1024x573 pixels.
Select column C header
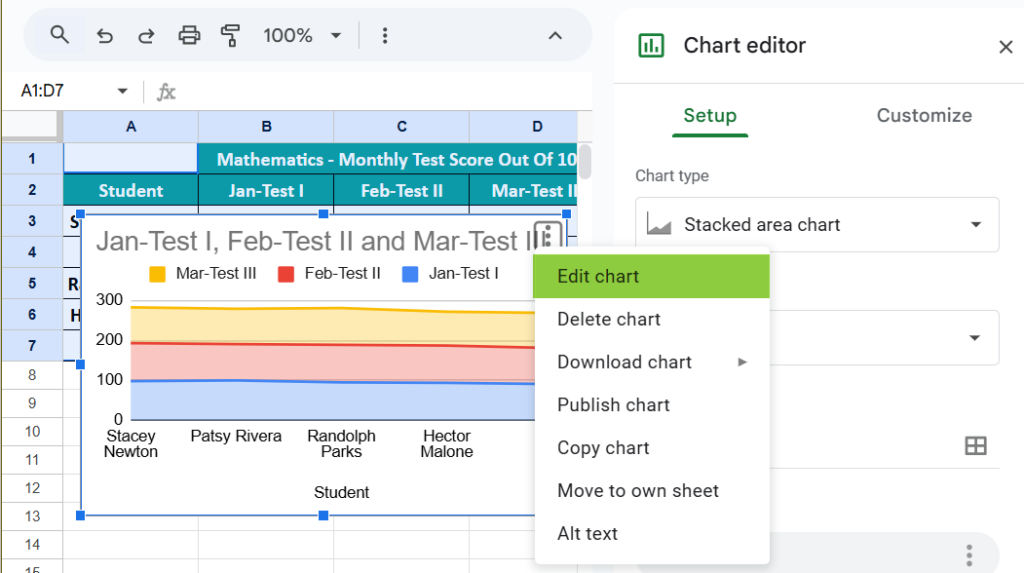[x=402, y=127]
